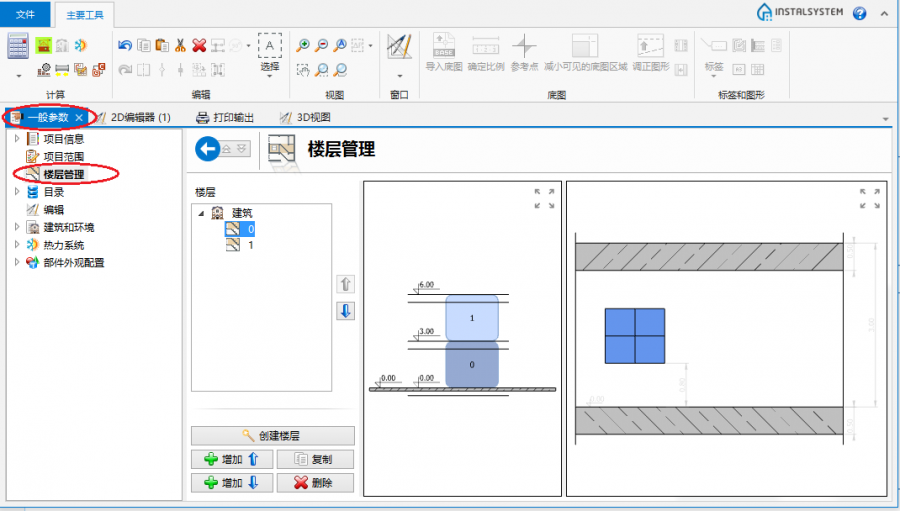Open the 文件 menu
The width and height of the screenshot is (900, 511).
25,14
